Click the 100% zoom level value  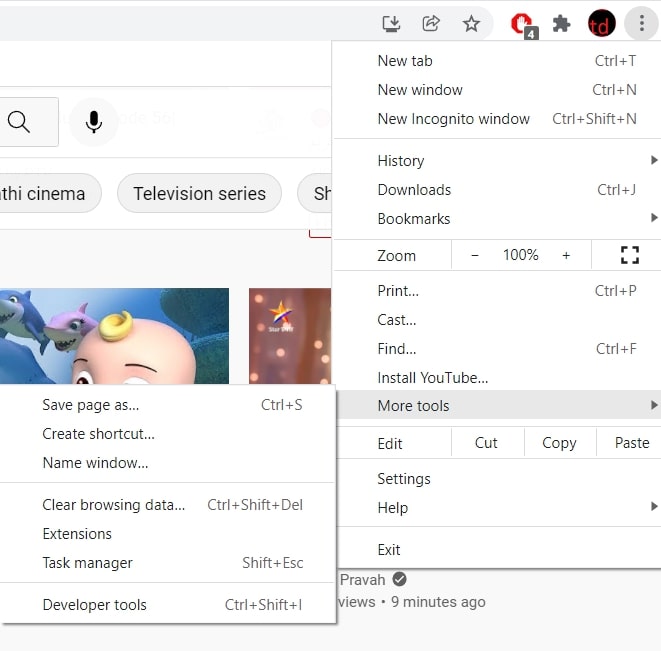(520, 255)
